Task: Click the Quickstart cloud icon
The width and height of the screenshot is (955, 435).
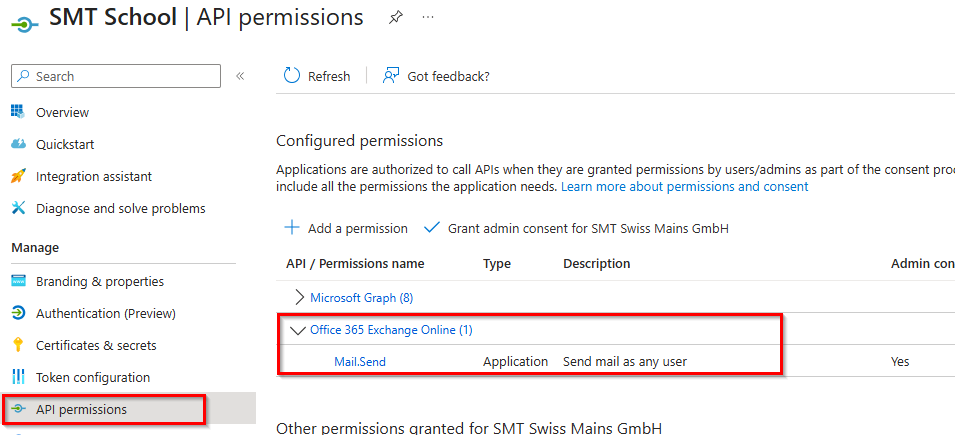Action: pyautogui.click(x=18, y=144)
